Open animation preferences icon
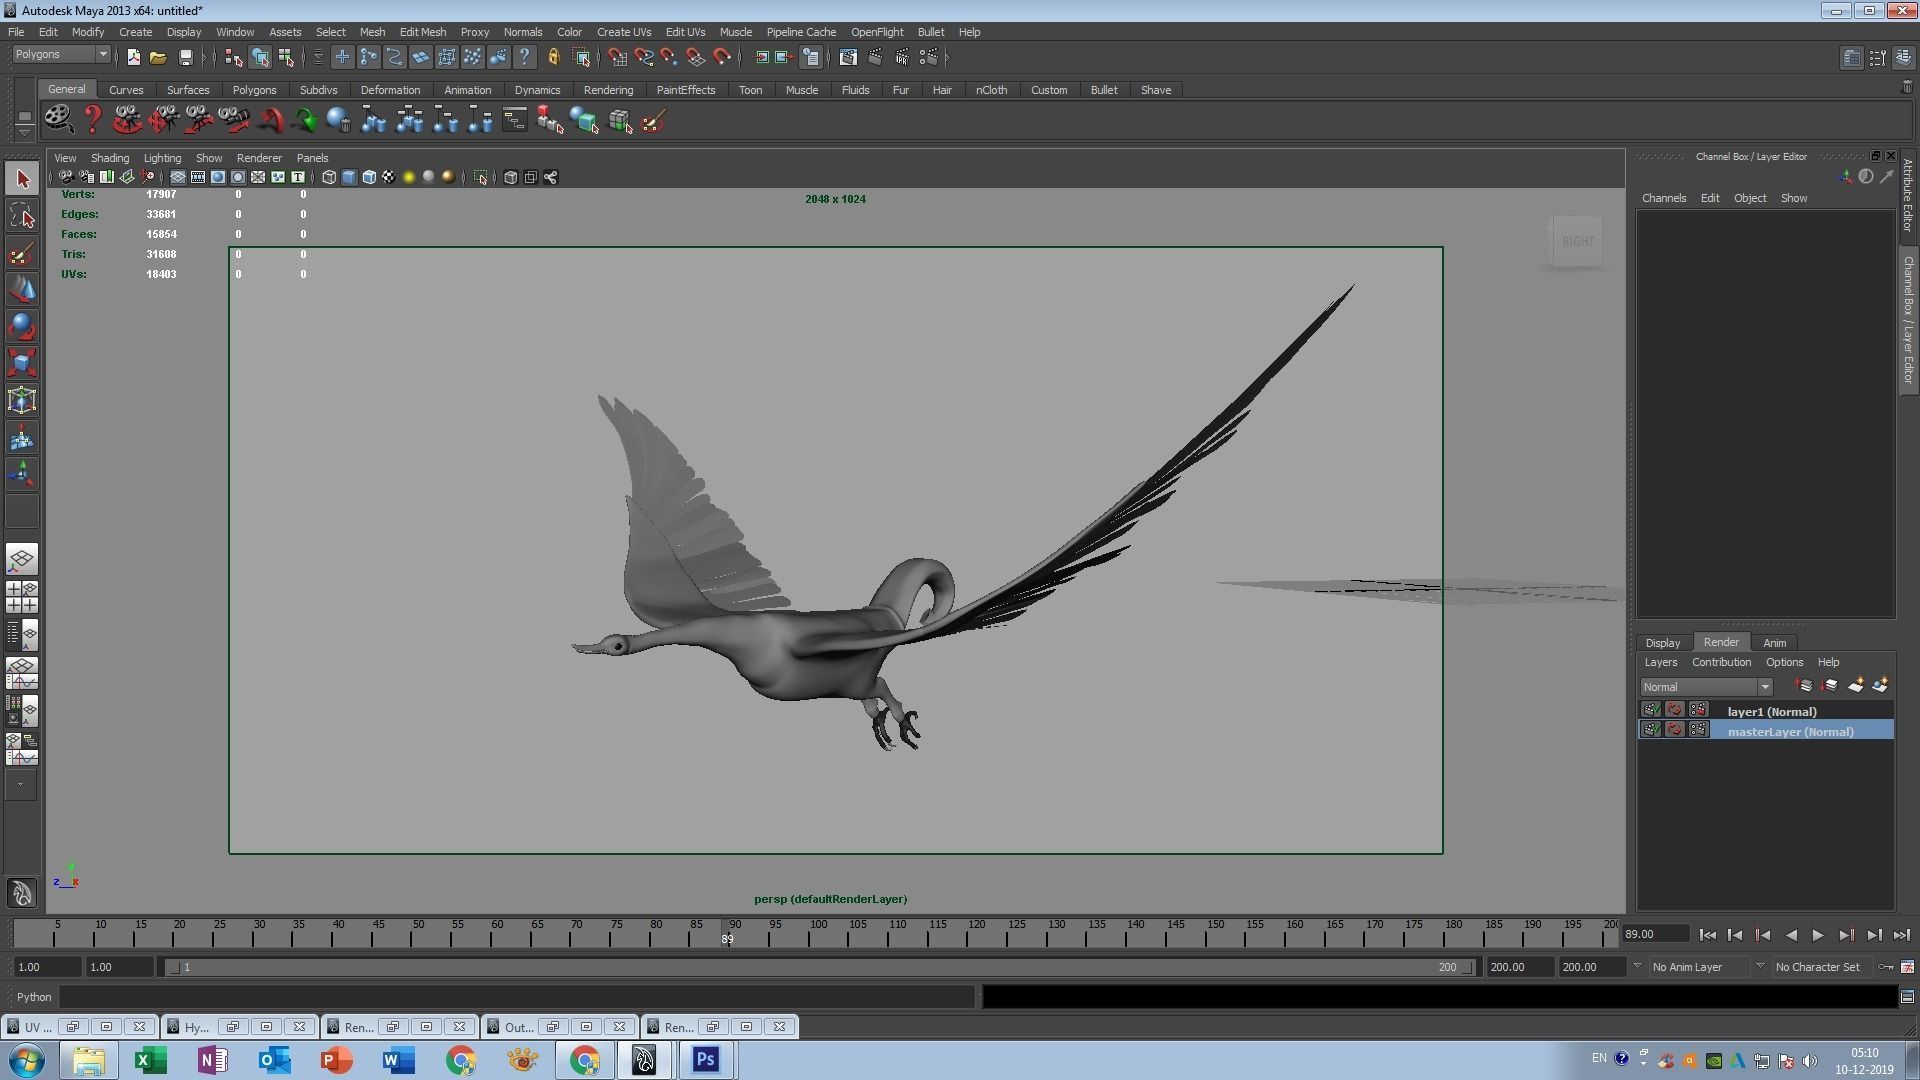The height and width of the screenshot is (1080, 1920). 1907,967
